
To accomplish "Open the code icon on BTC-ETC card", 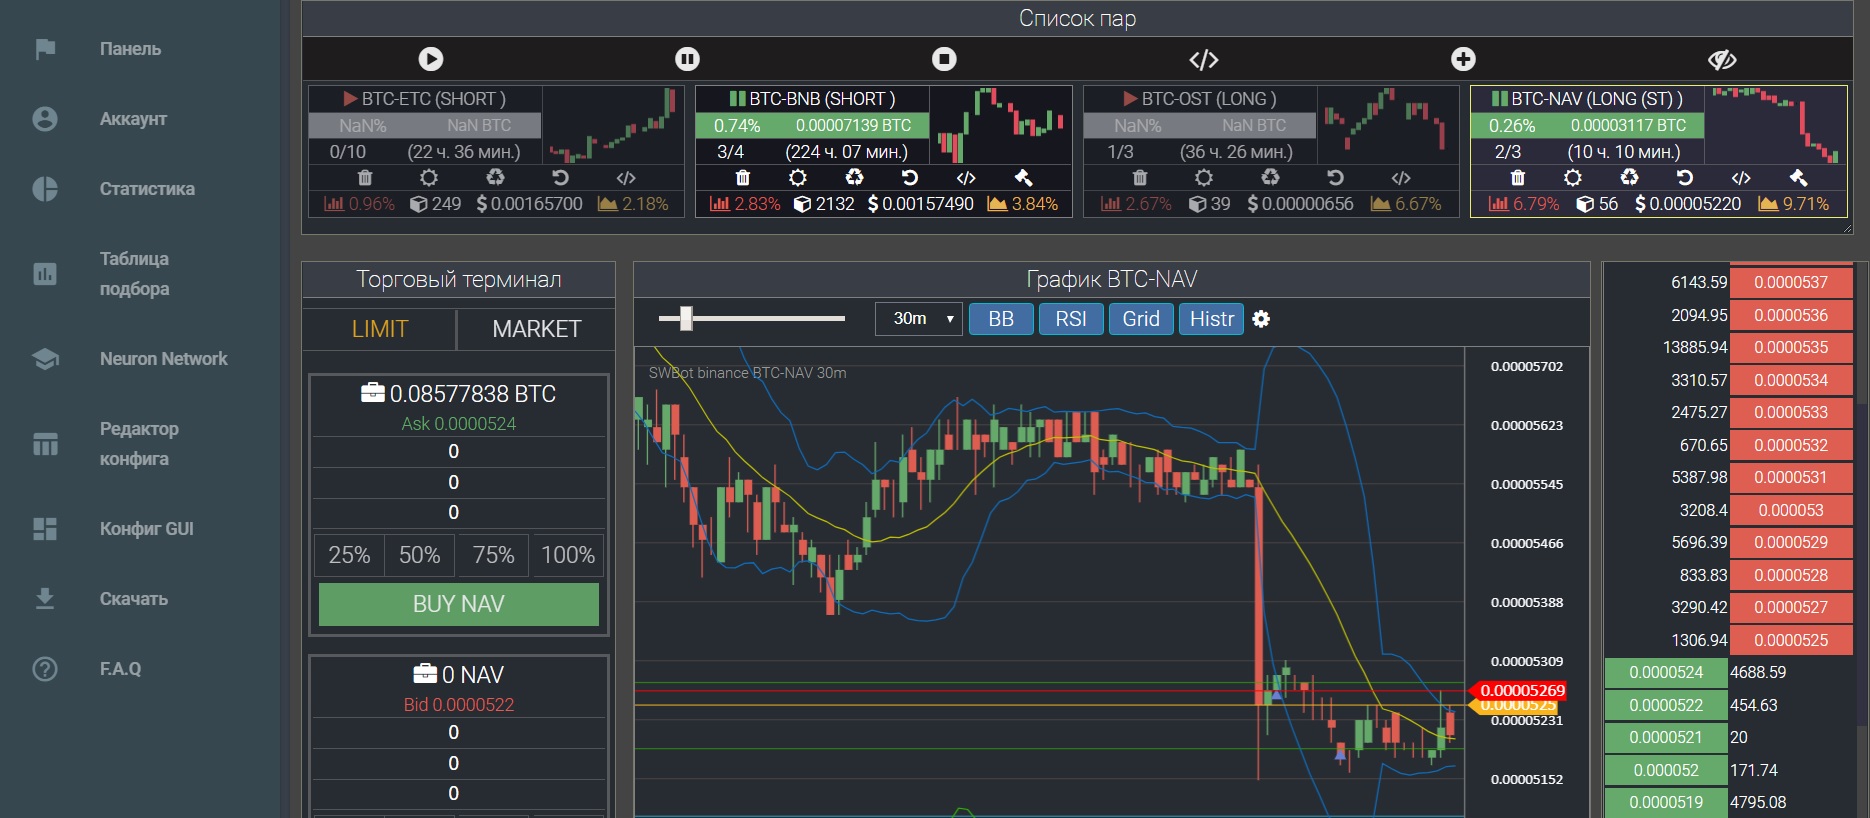I will pyautogui.click(x=626, y=178).
